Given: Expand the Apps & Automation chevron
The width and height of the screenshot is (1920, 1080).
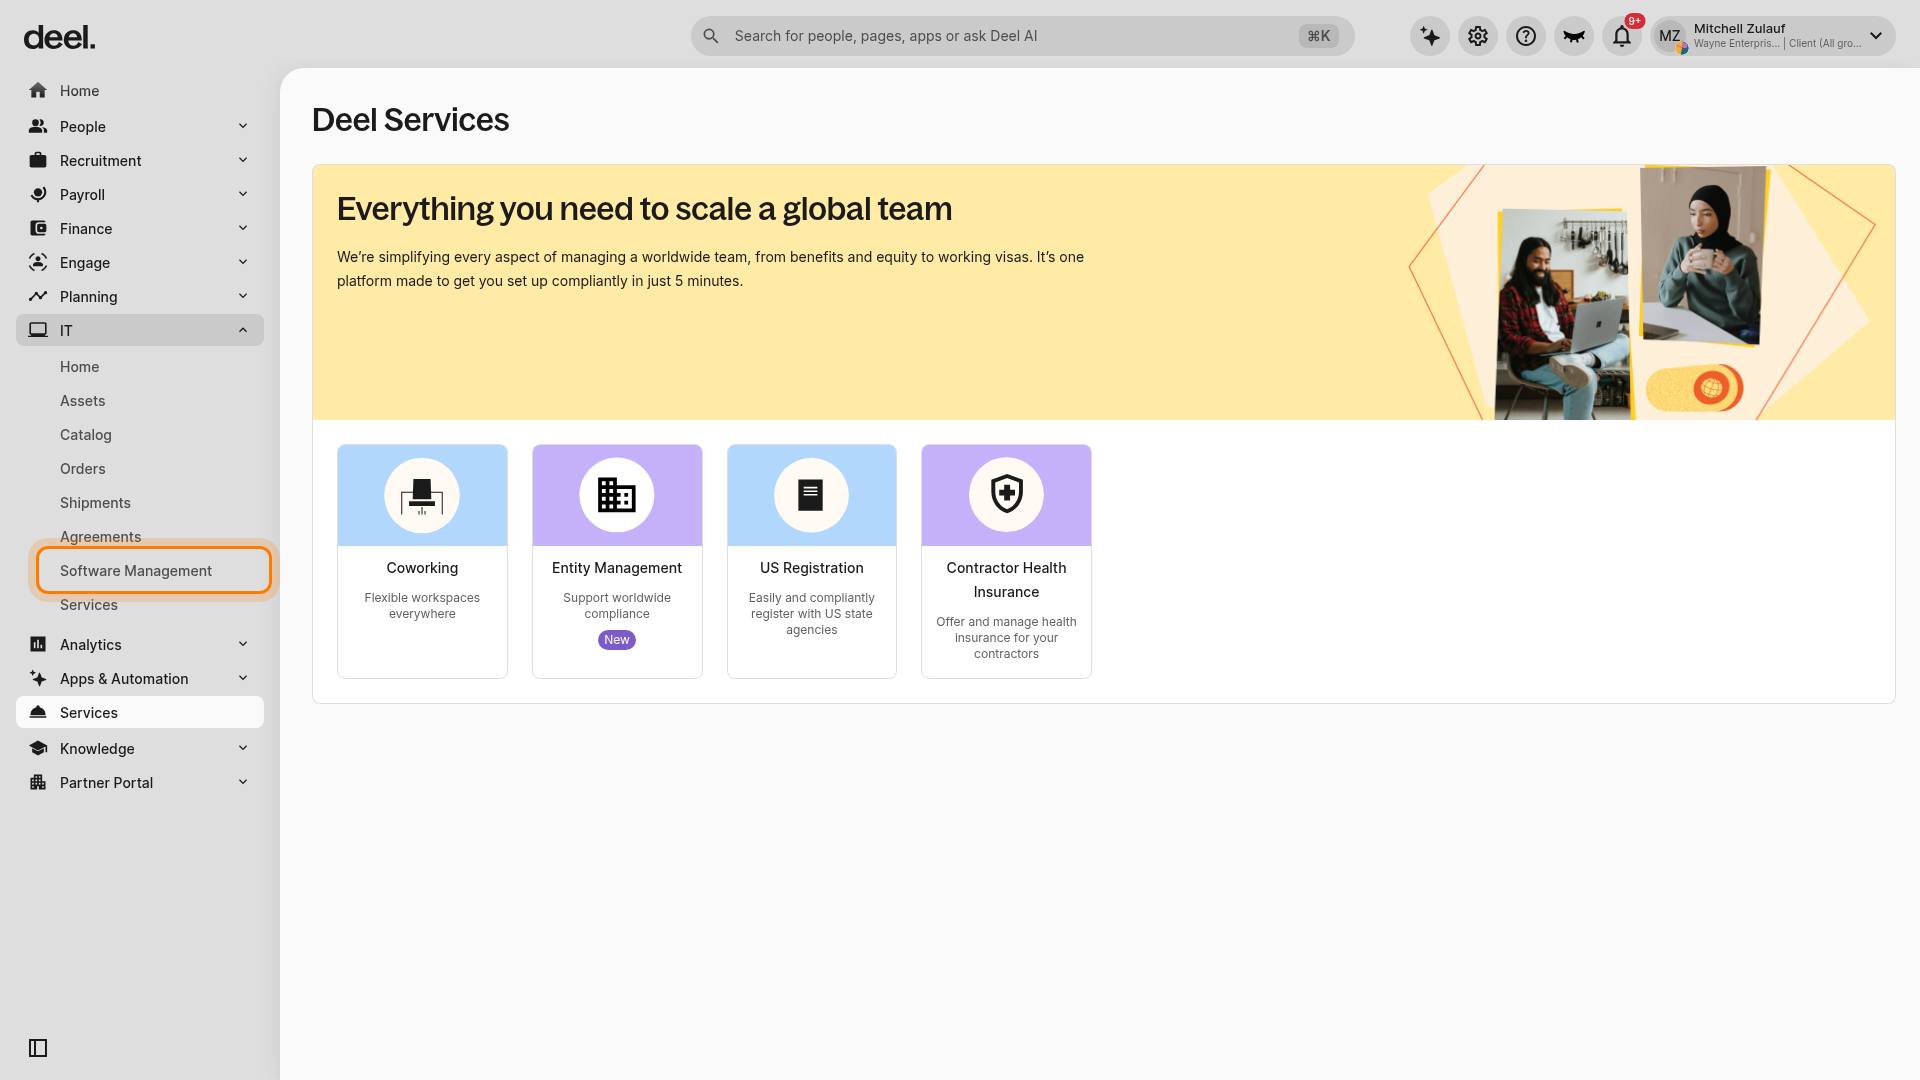Looking at the screenshot, I should click(243, 678).
